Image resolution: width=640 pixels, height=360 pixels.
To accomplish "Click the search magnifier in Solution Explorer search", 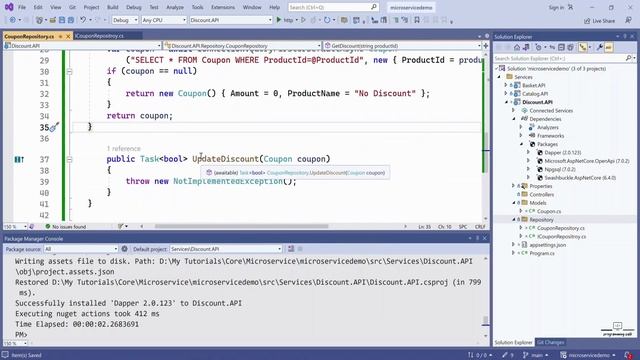I will [x=628, y=58].
